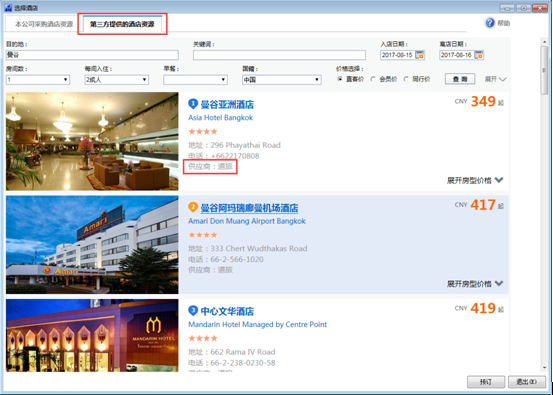Open the 曼谷亚洲酒店 hotel link
Viewport: 553px width, 395px height.
227,104
